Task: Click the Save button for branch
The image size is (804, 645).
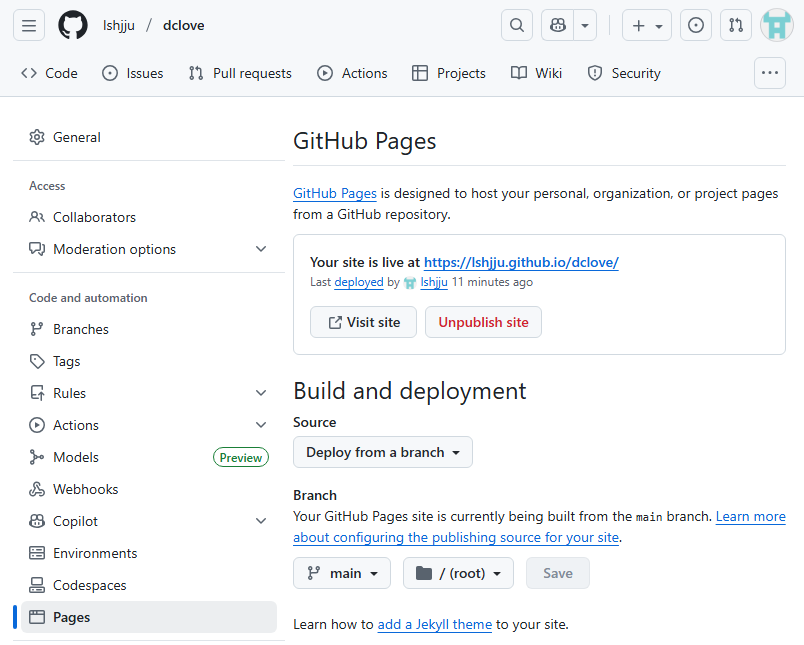Action: pos(558,573)
